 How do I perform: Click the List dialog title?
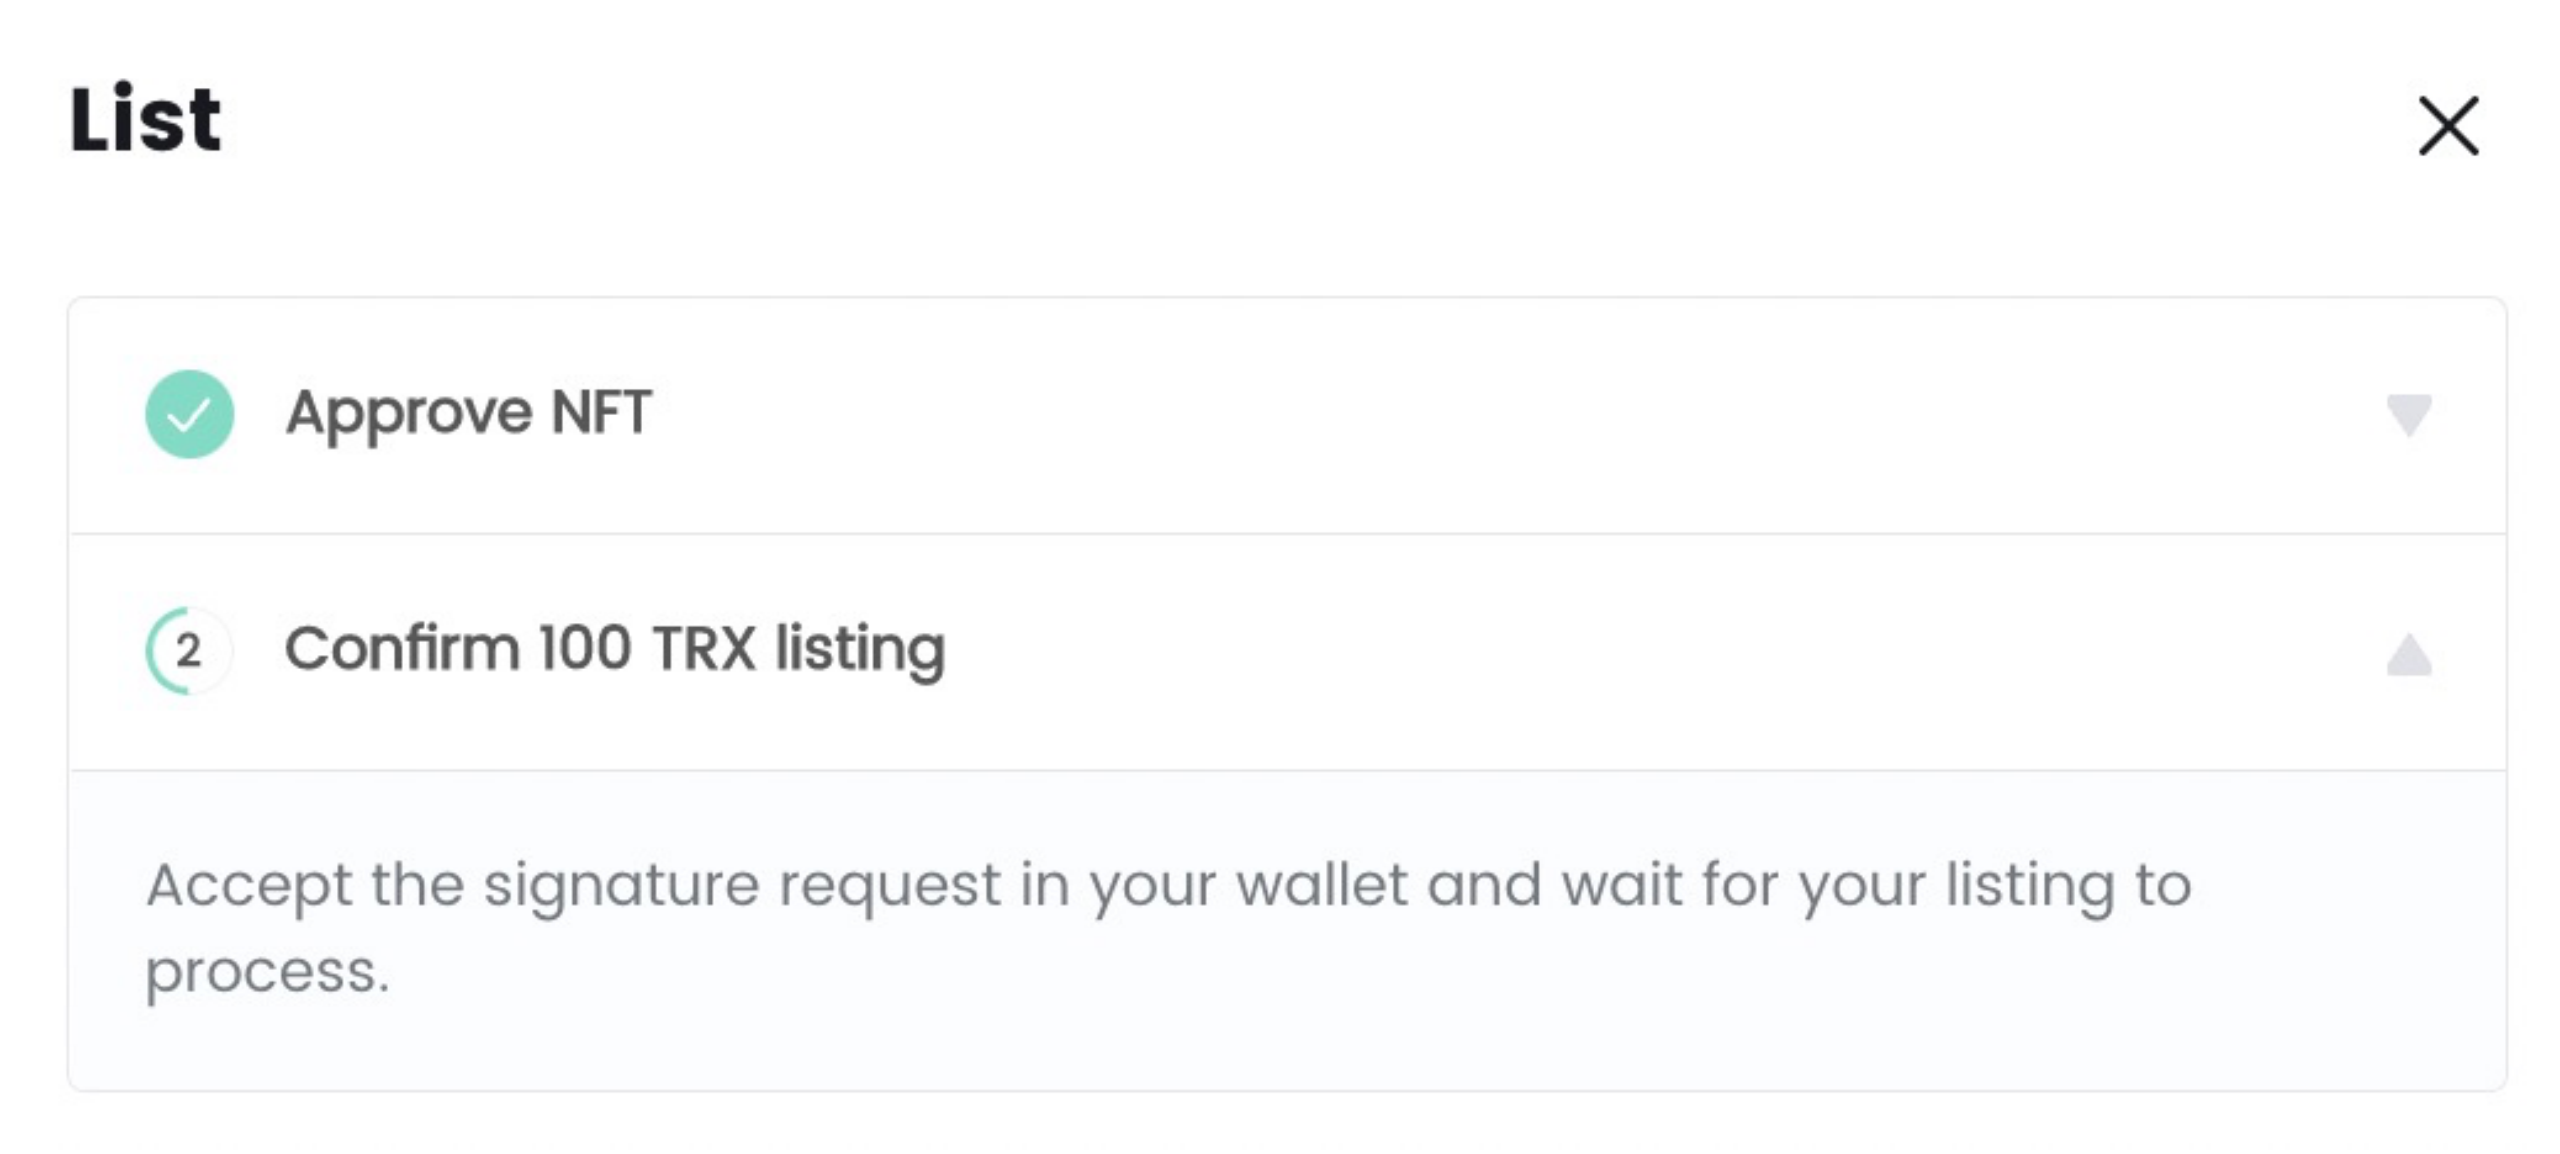(x=146, y=119)
